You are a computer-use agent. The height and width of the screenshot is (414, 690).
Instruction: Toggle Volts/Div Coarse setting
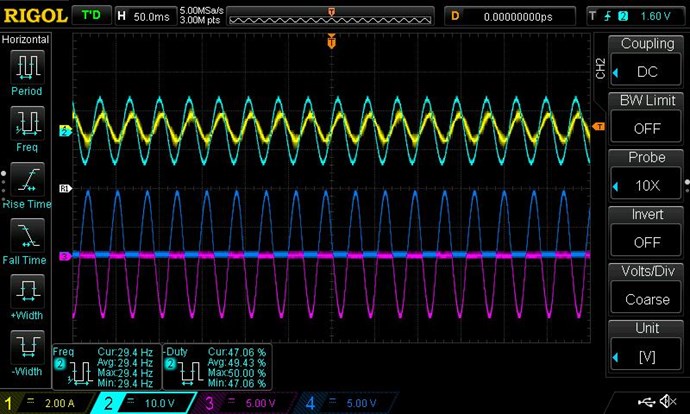647,285
